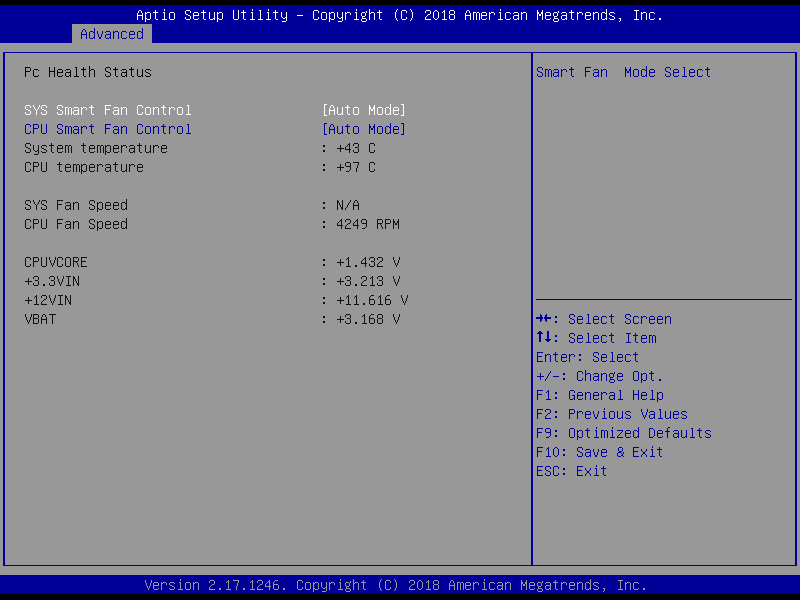The image size is (800, 600).
Task: Click the up-down arrows Select Item hint
Action: click(x=596, y=338)
